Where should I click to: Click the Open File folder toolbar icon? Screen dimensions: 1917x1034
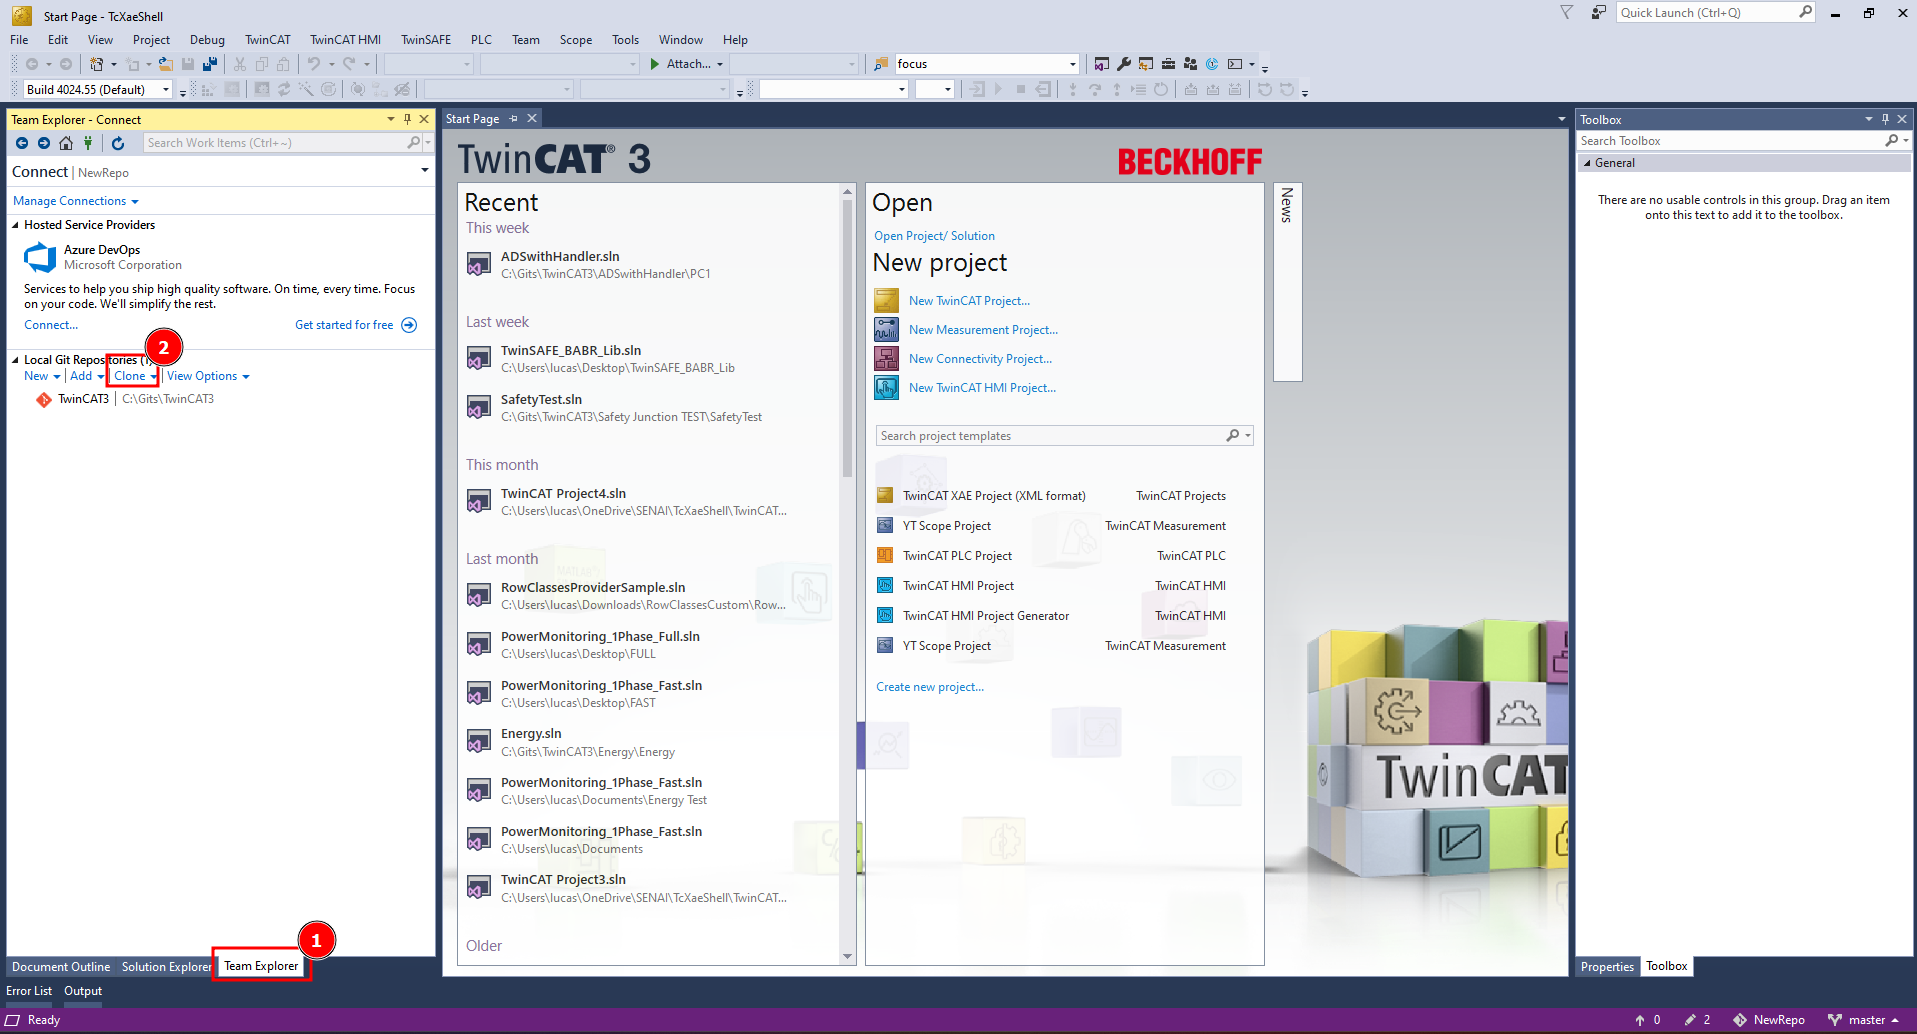166,64
